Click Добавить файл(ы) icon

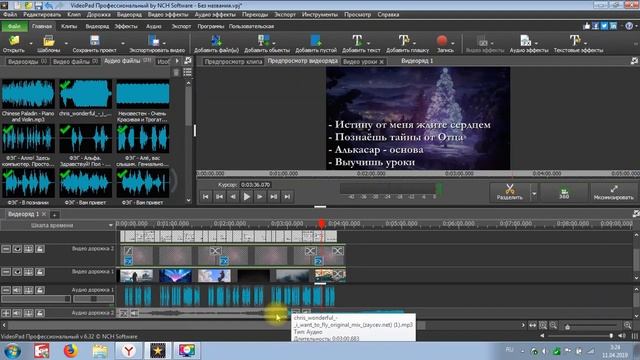pos(216,40)
